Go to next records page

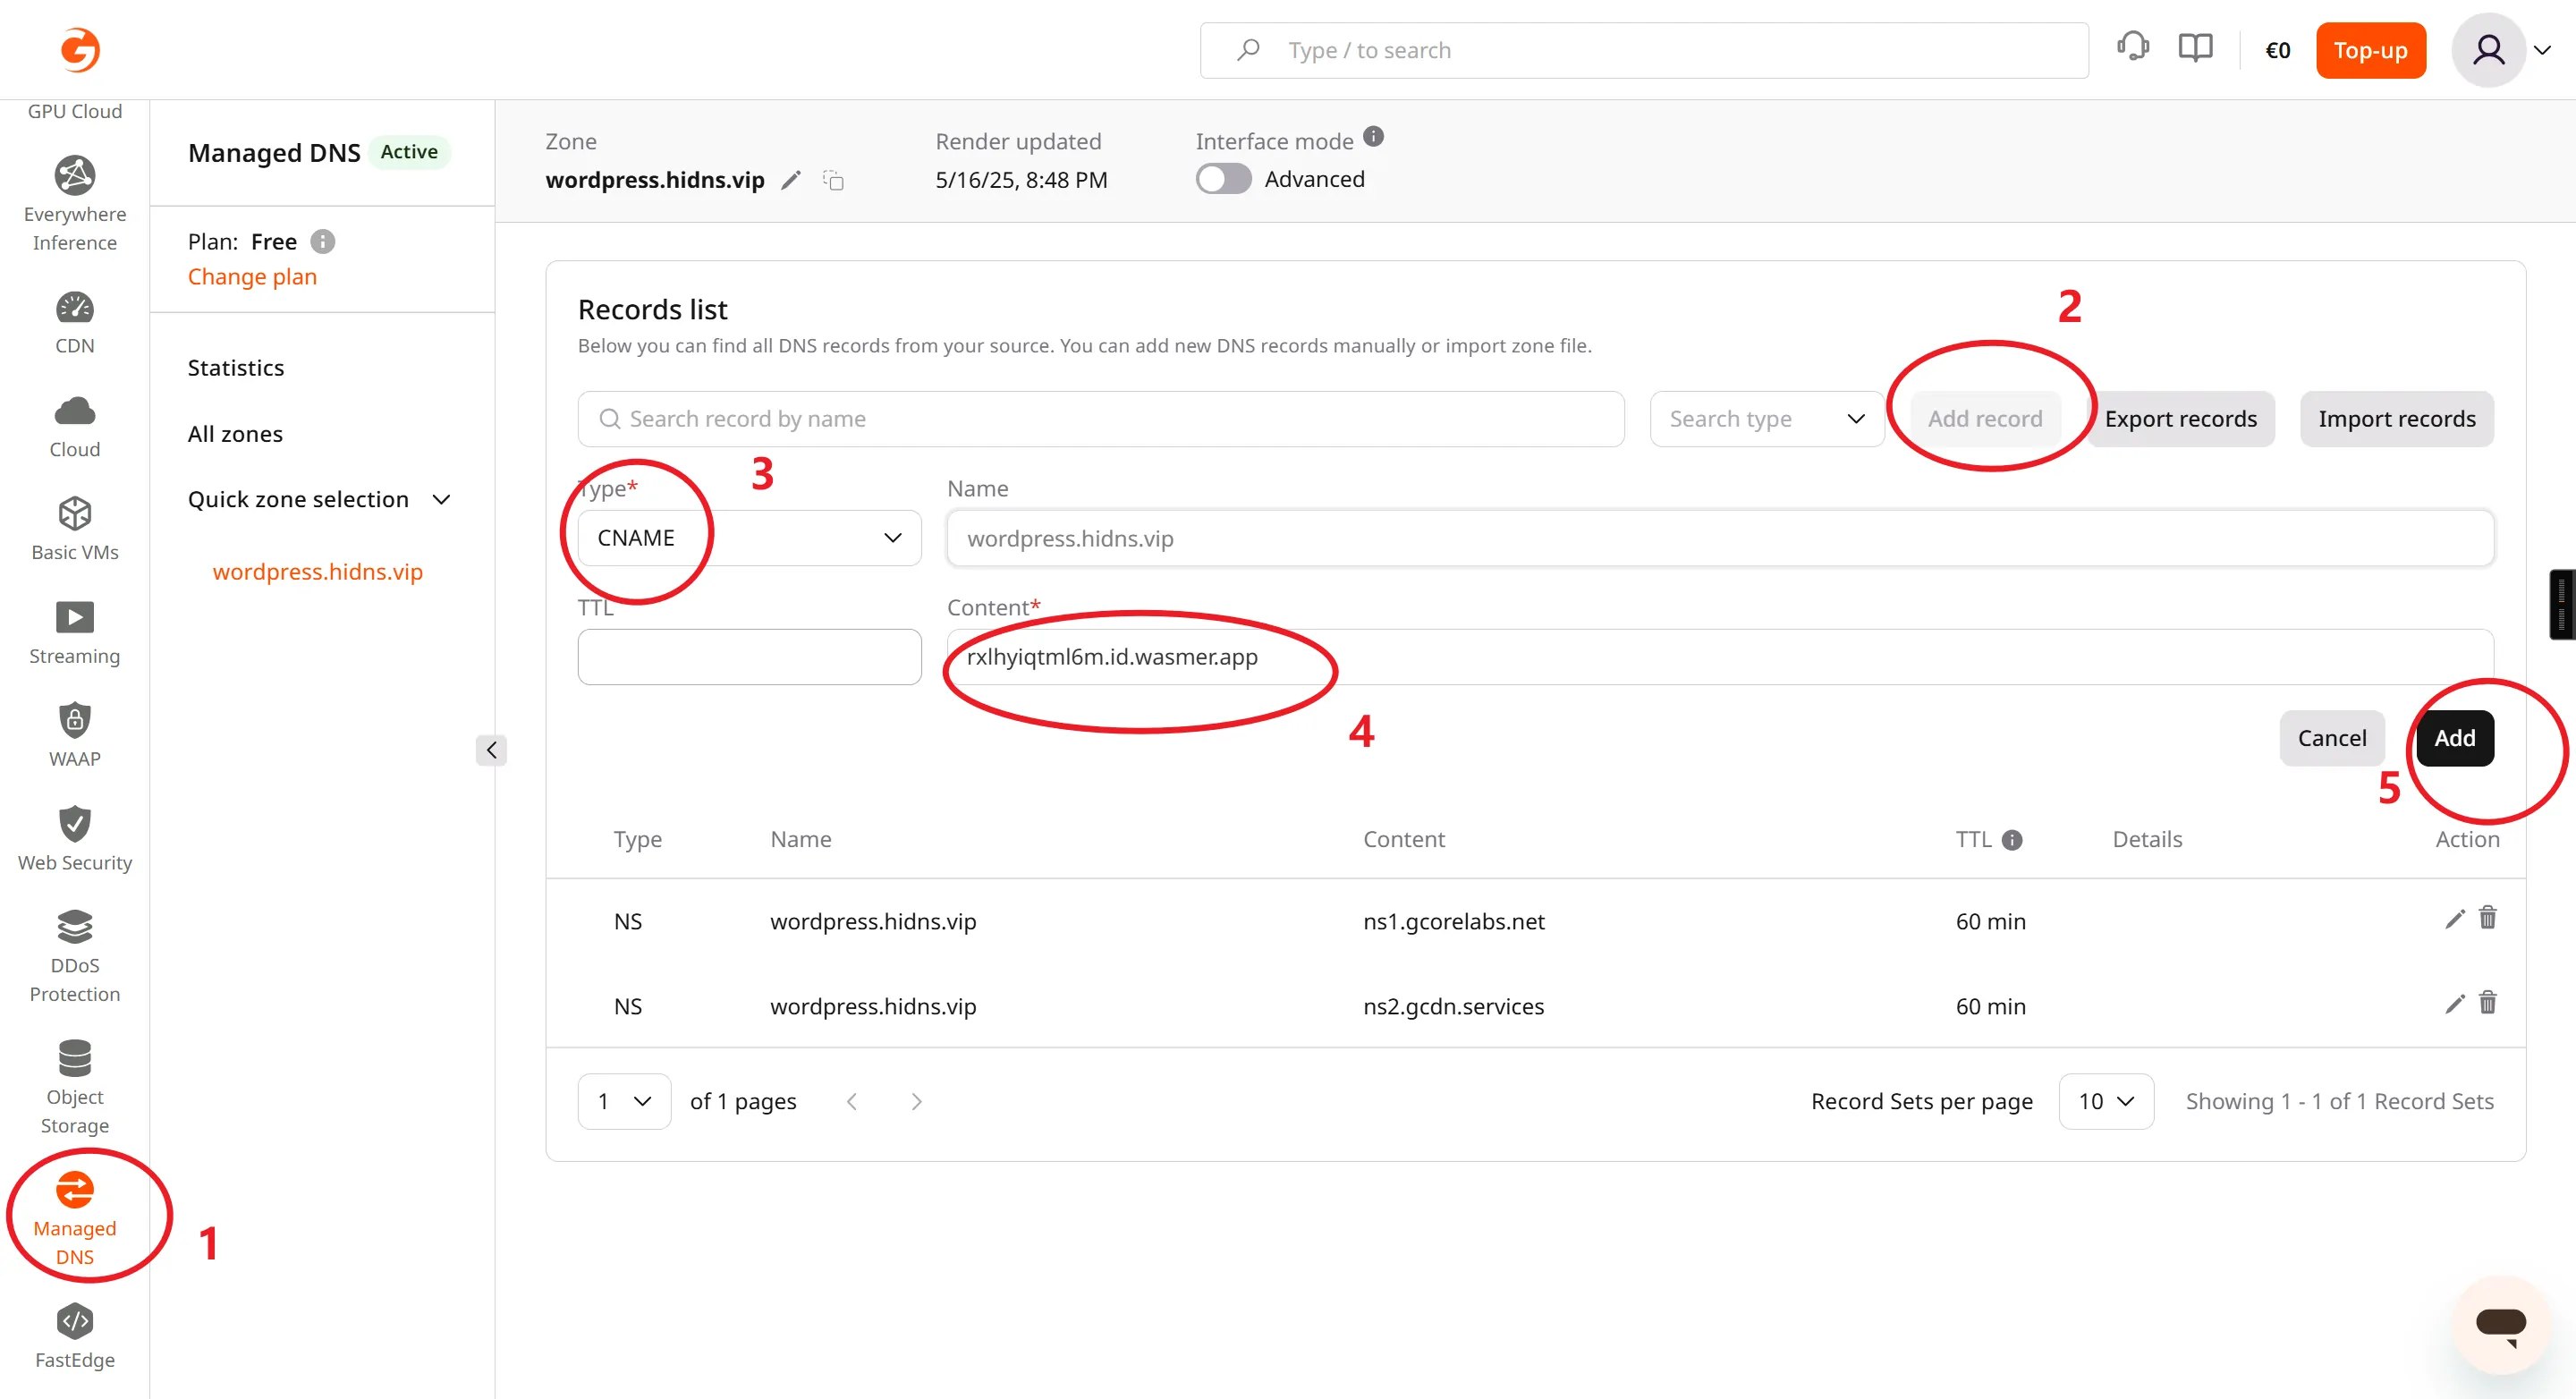pos(916,1101)
